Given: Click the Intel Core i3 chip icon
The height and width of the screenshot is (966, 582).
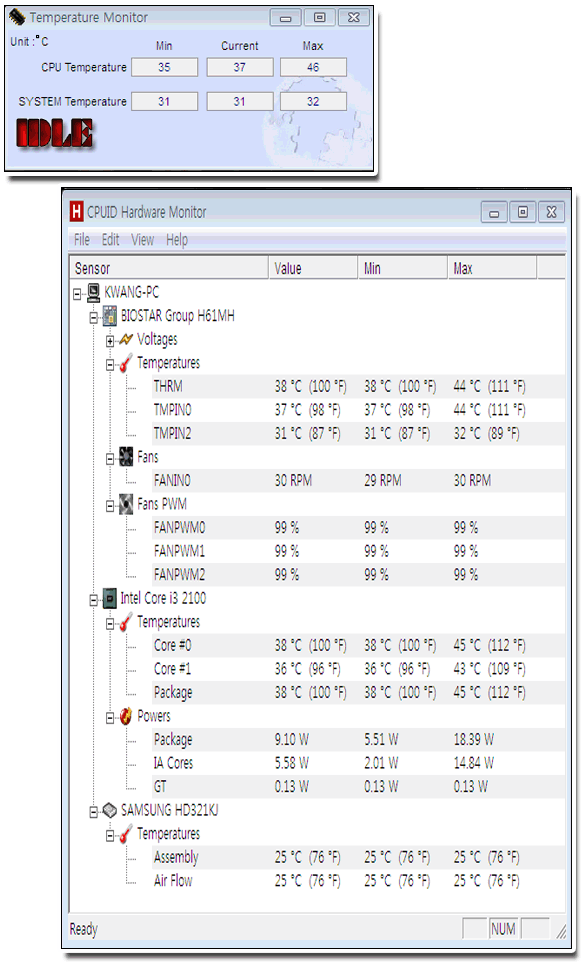Looking at the screenshot, I should point(109,598).
